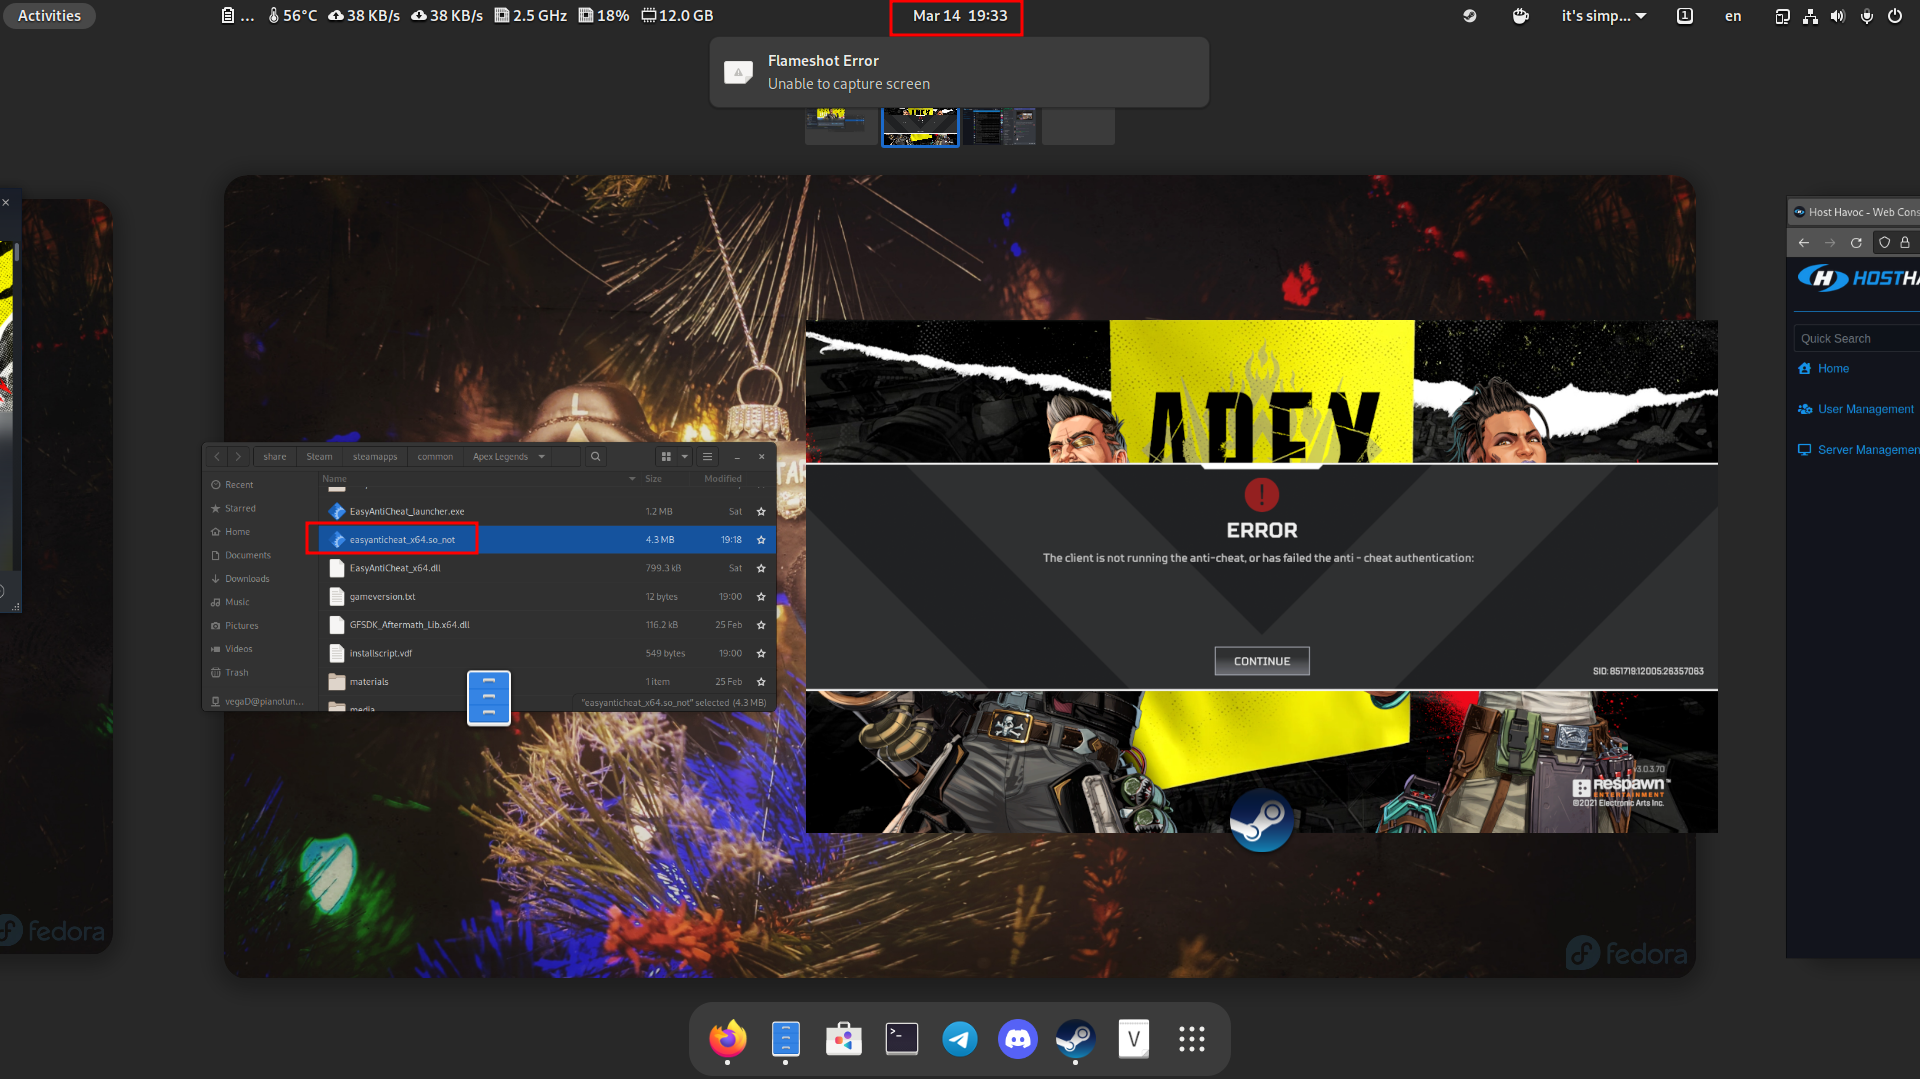
Task: Star the easyanticheat_x64.so_not file
Action: [761, 540]
